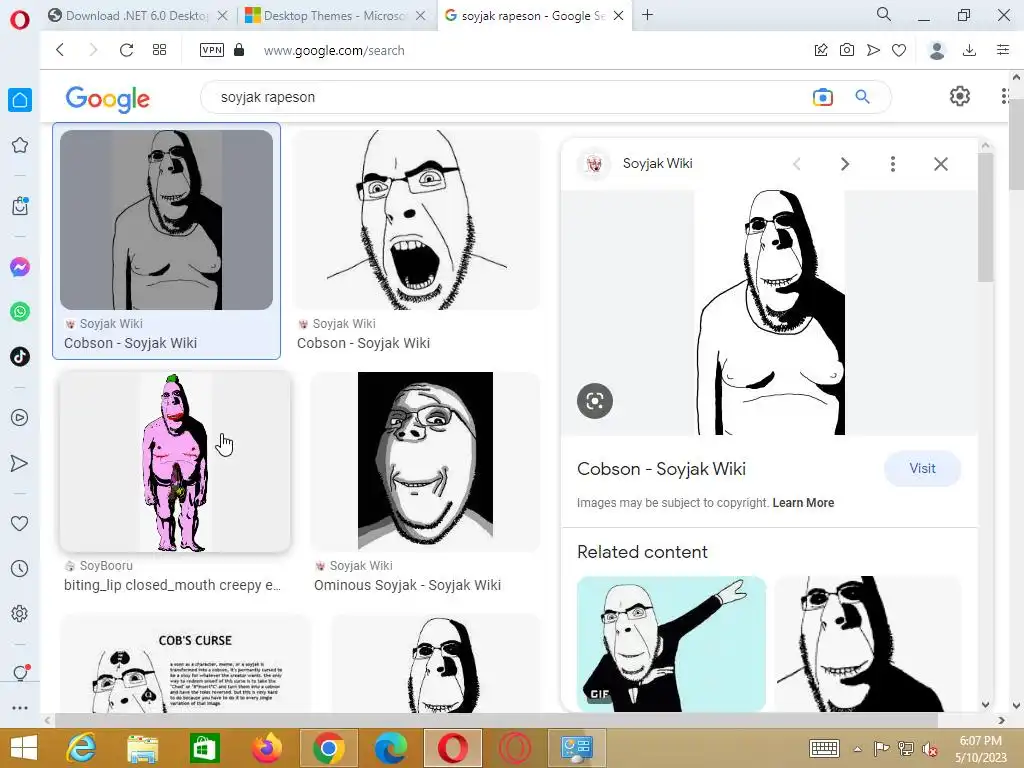Viewport: 1024px width, 768px height.
Task: Switch to Desktop Themes Microsoft tab
Action: [334, 16]
